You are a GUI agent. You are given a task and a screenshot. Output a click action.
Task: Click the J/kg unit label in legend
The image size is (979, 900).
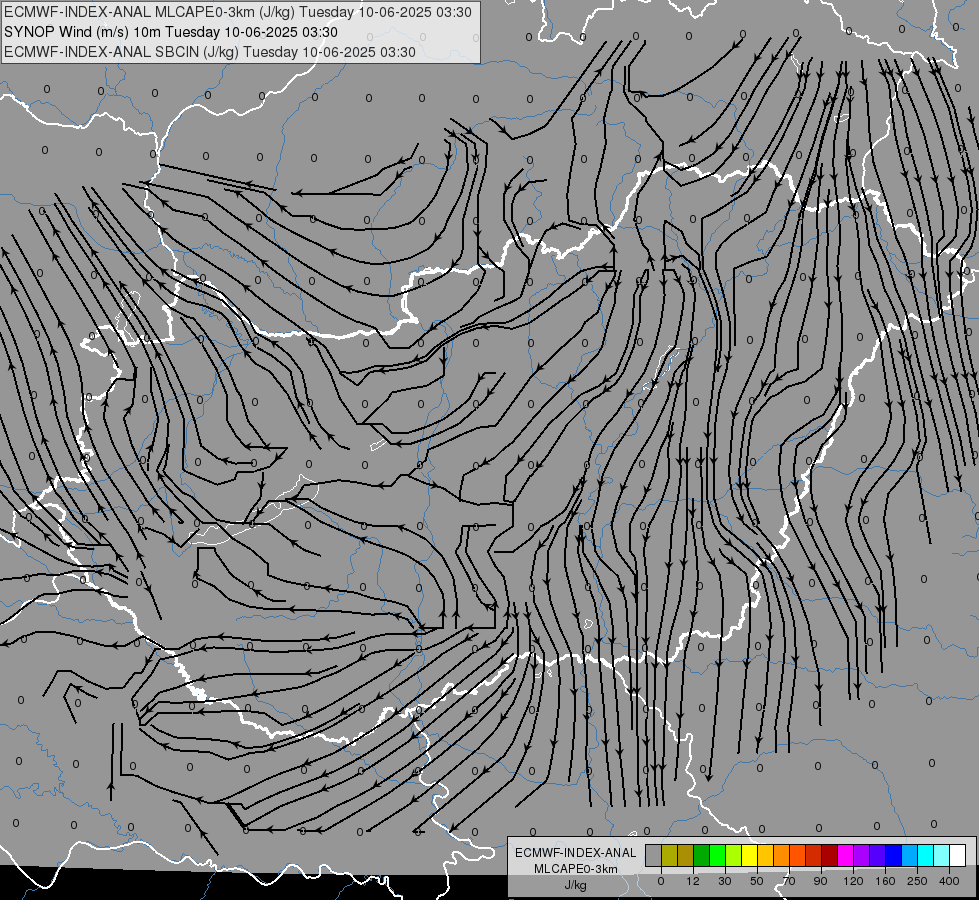click(576, 885)
